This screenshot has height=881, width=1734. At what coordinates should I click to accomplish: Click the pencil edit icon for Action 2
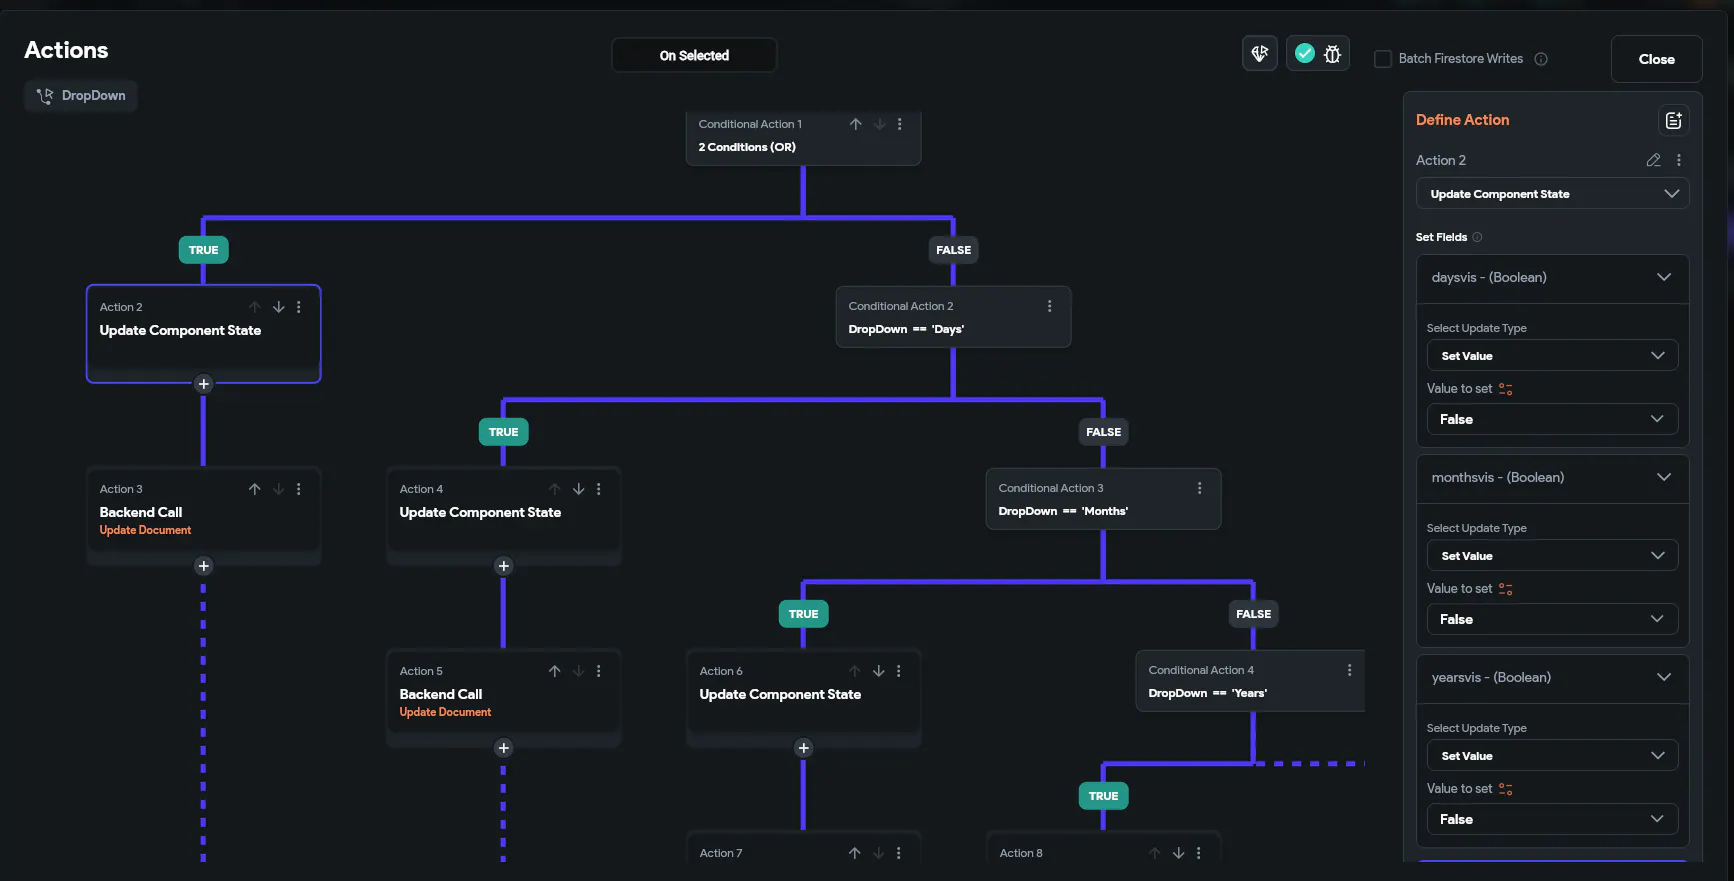(1653, 160)
